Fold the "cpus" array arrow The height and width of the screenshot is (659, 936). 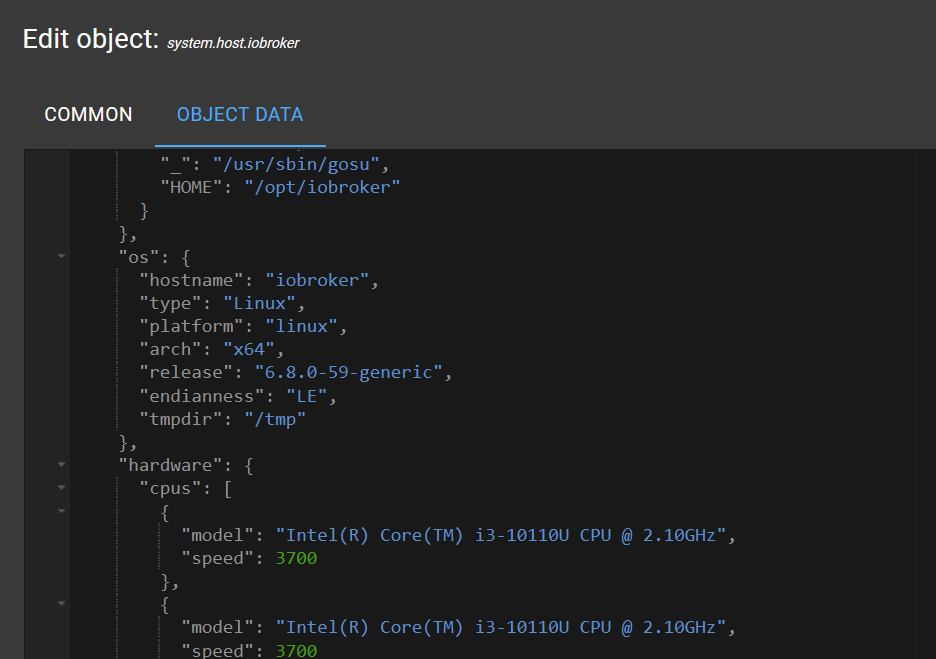tap(61, 488)
